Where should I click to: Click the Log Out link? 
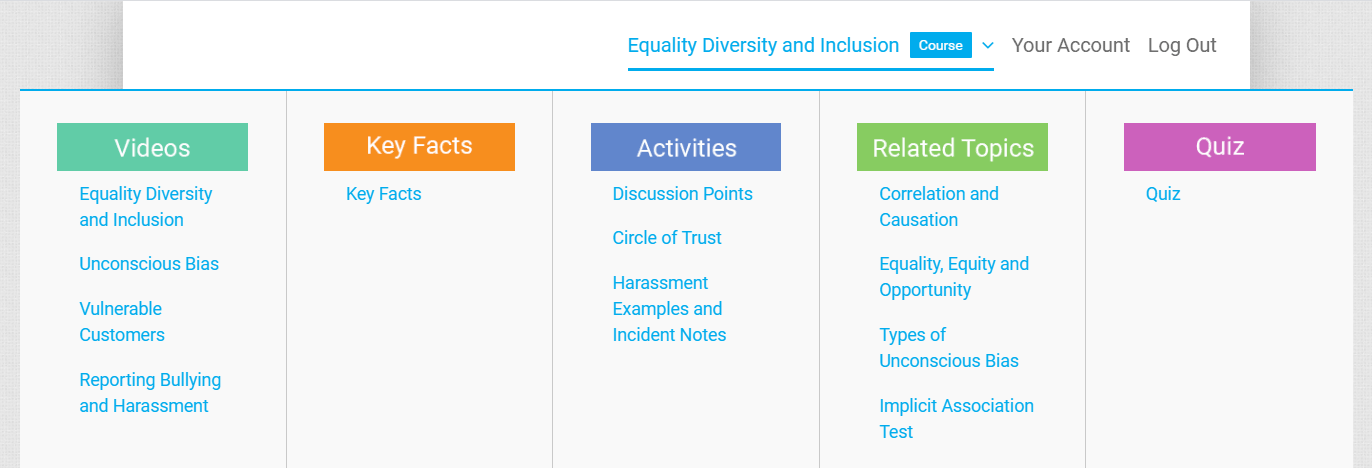pyautogui.click(x=1182, y=45)
